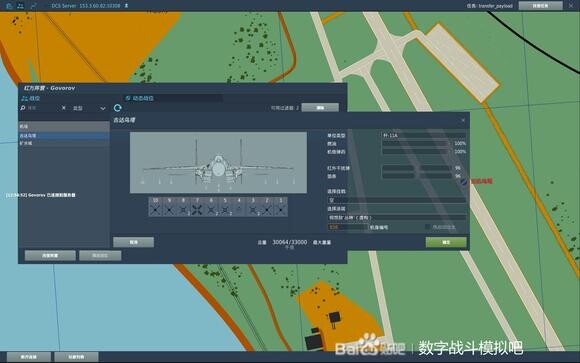Clear the slot search with the X icon

pyautogui.click(x=64, y=108)
